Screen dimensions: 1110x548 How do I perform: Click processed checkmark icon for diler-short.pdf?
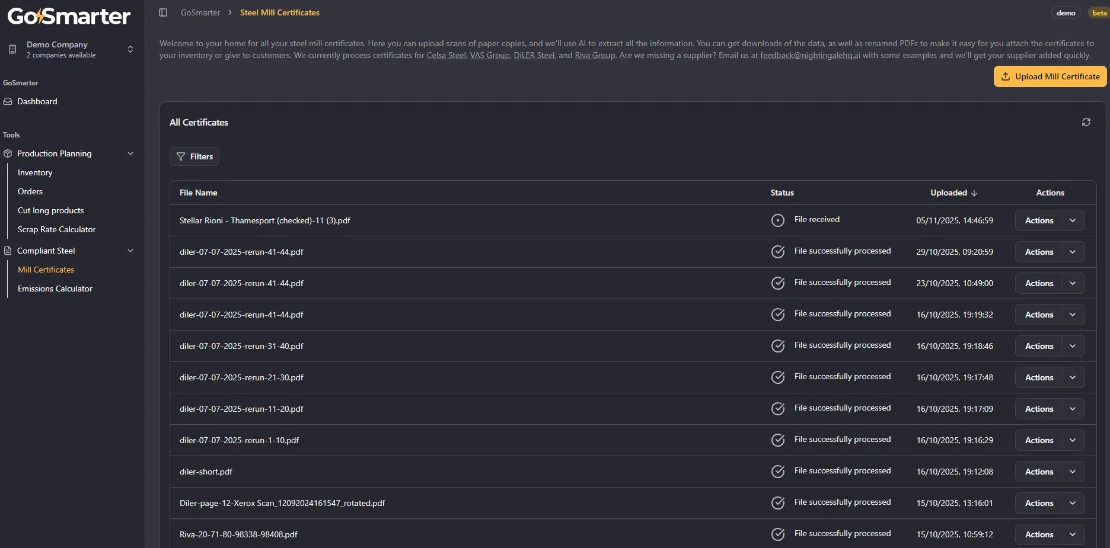click(778, 471)
